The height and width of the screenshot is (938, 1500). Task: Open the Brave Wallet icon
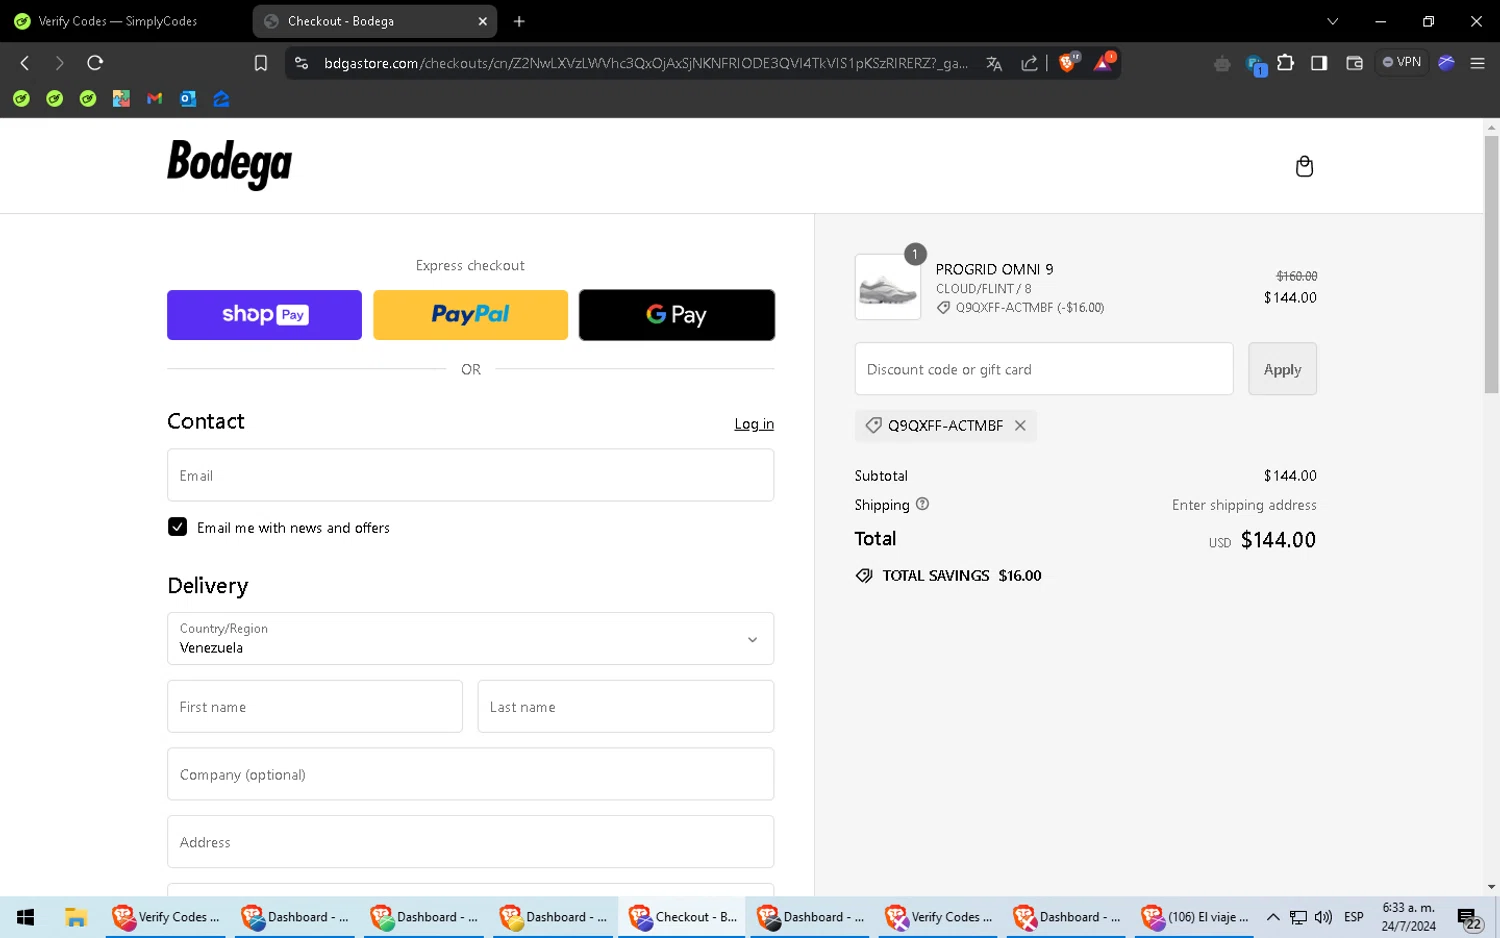click(1354, 63)
